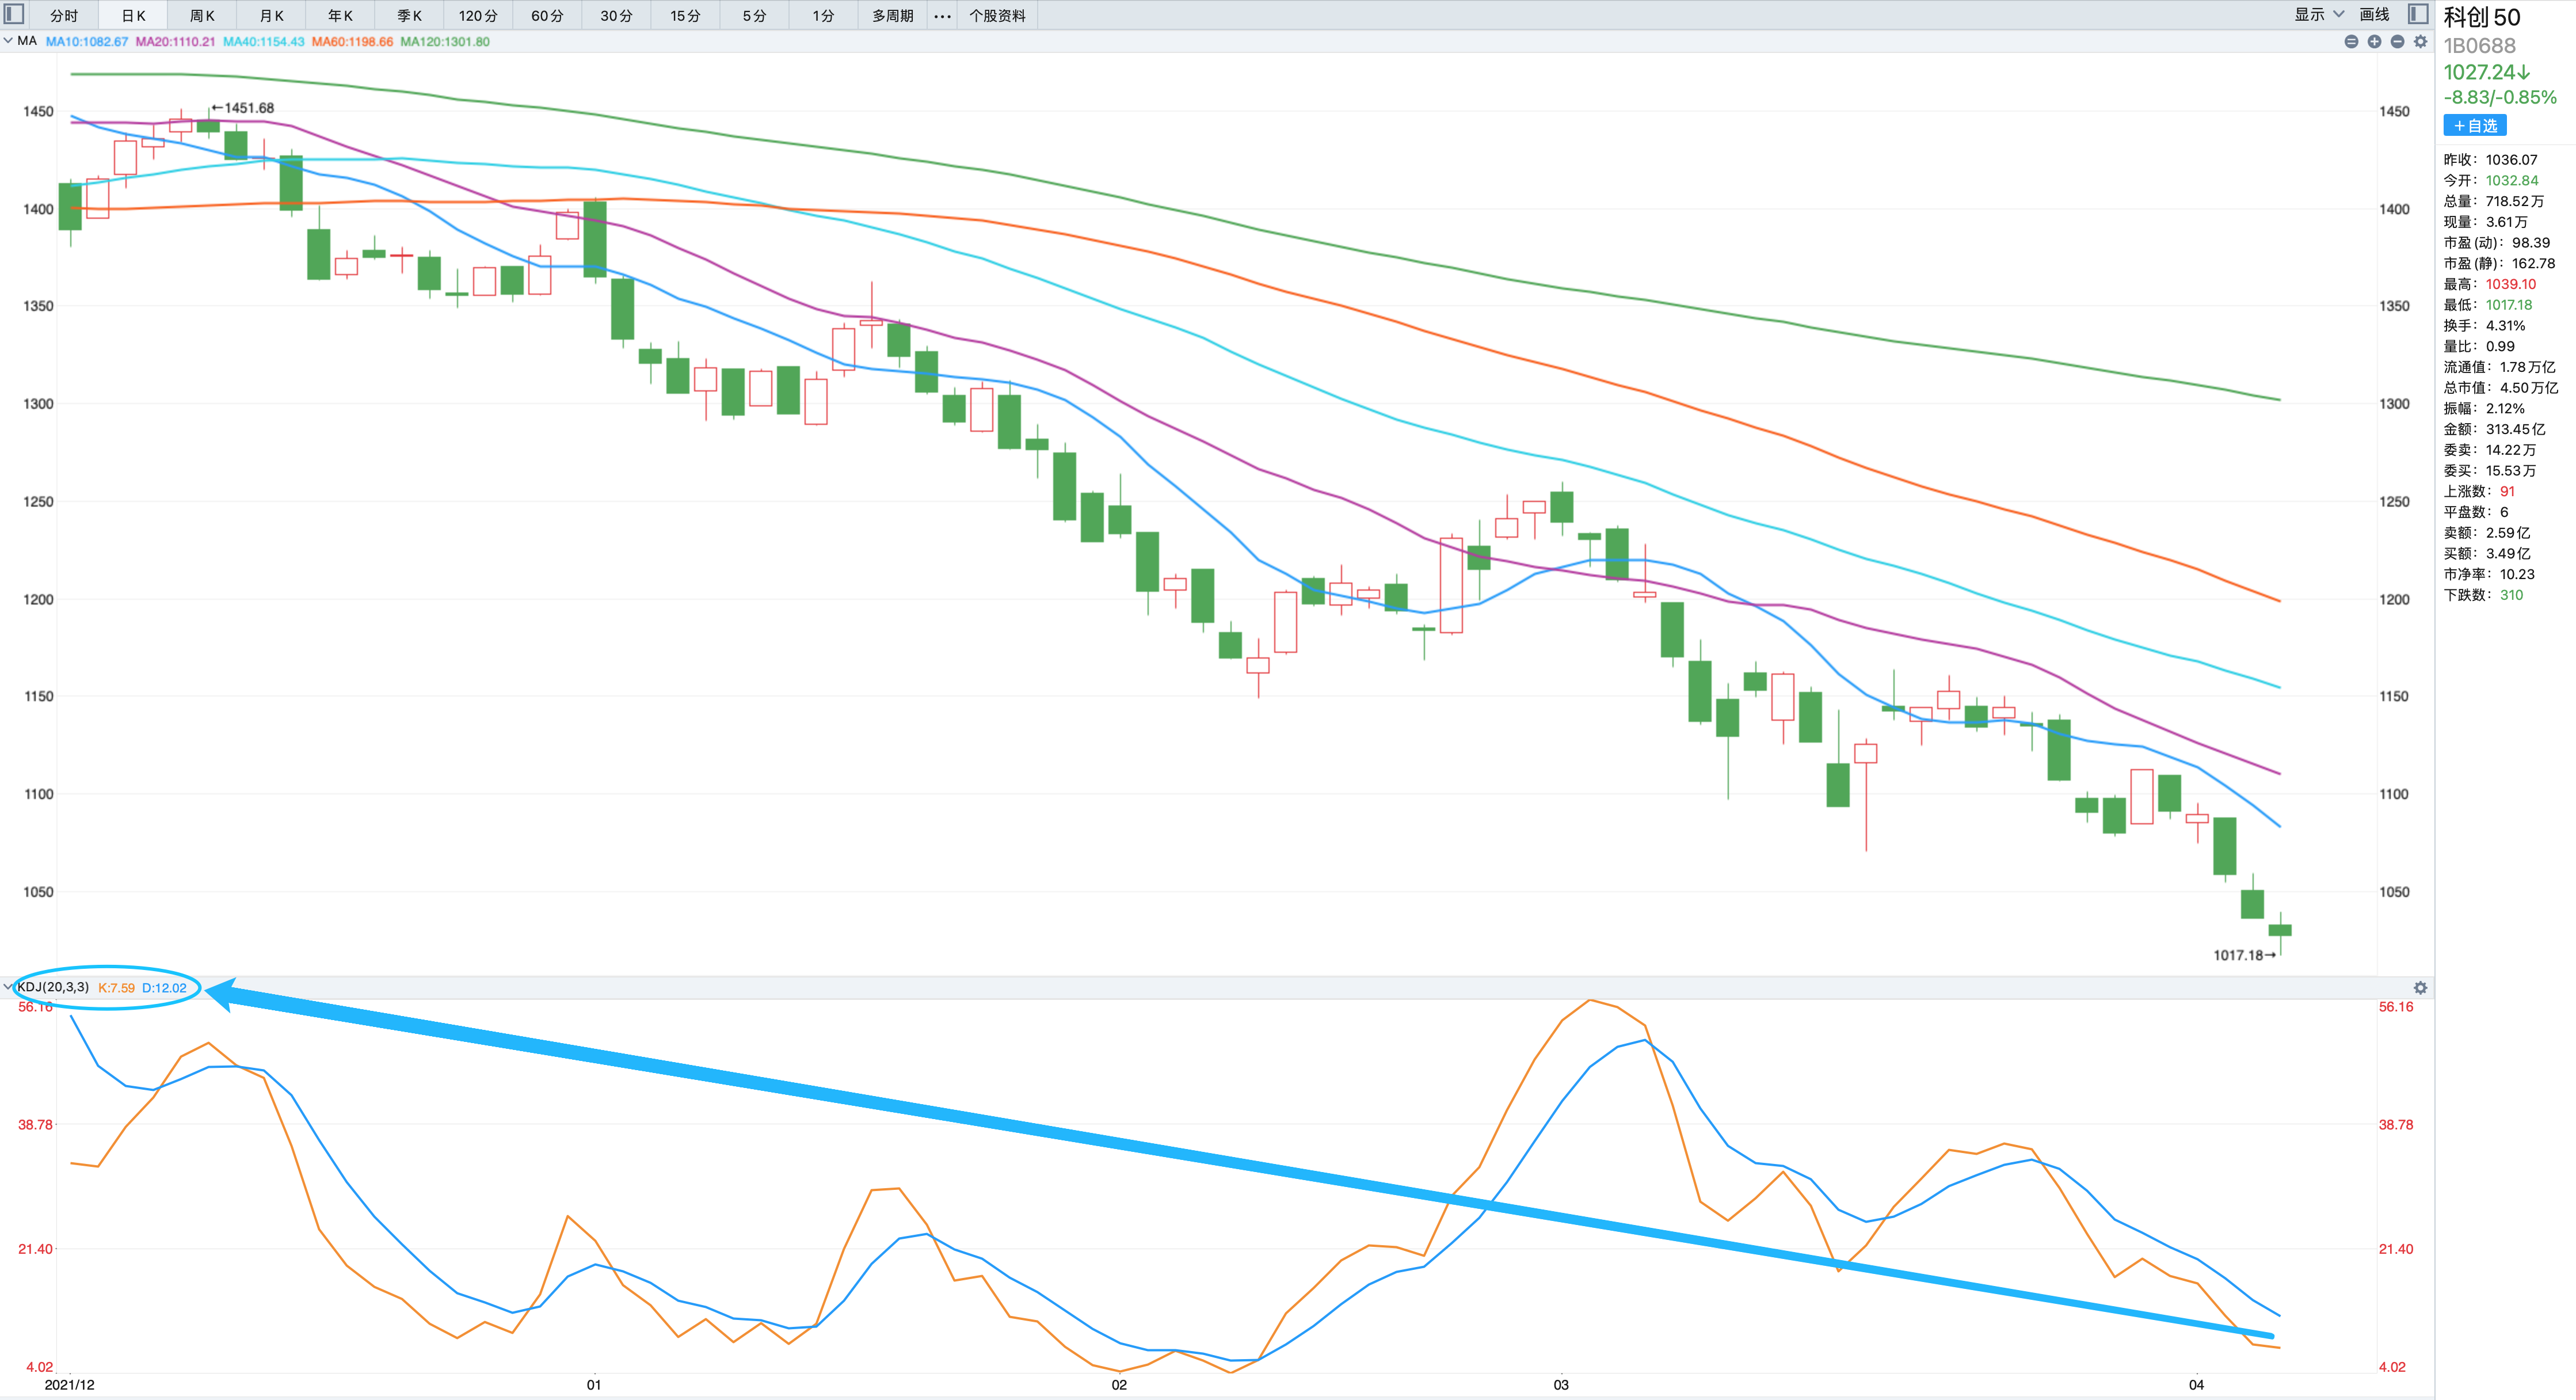Screen dimensions: 2576x1400
Task: Toggle the left sidebar panel icon
Action: click(x=14, y=14)
